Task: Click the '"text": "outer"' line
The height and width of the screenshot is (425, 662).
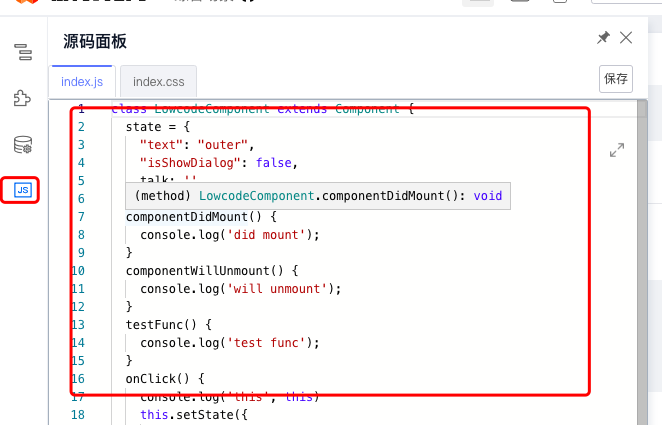Action: pos(197,145)
